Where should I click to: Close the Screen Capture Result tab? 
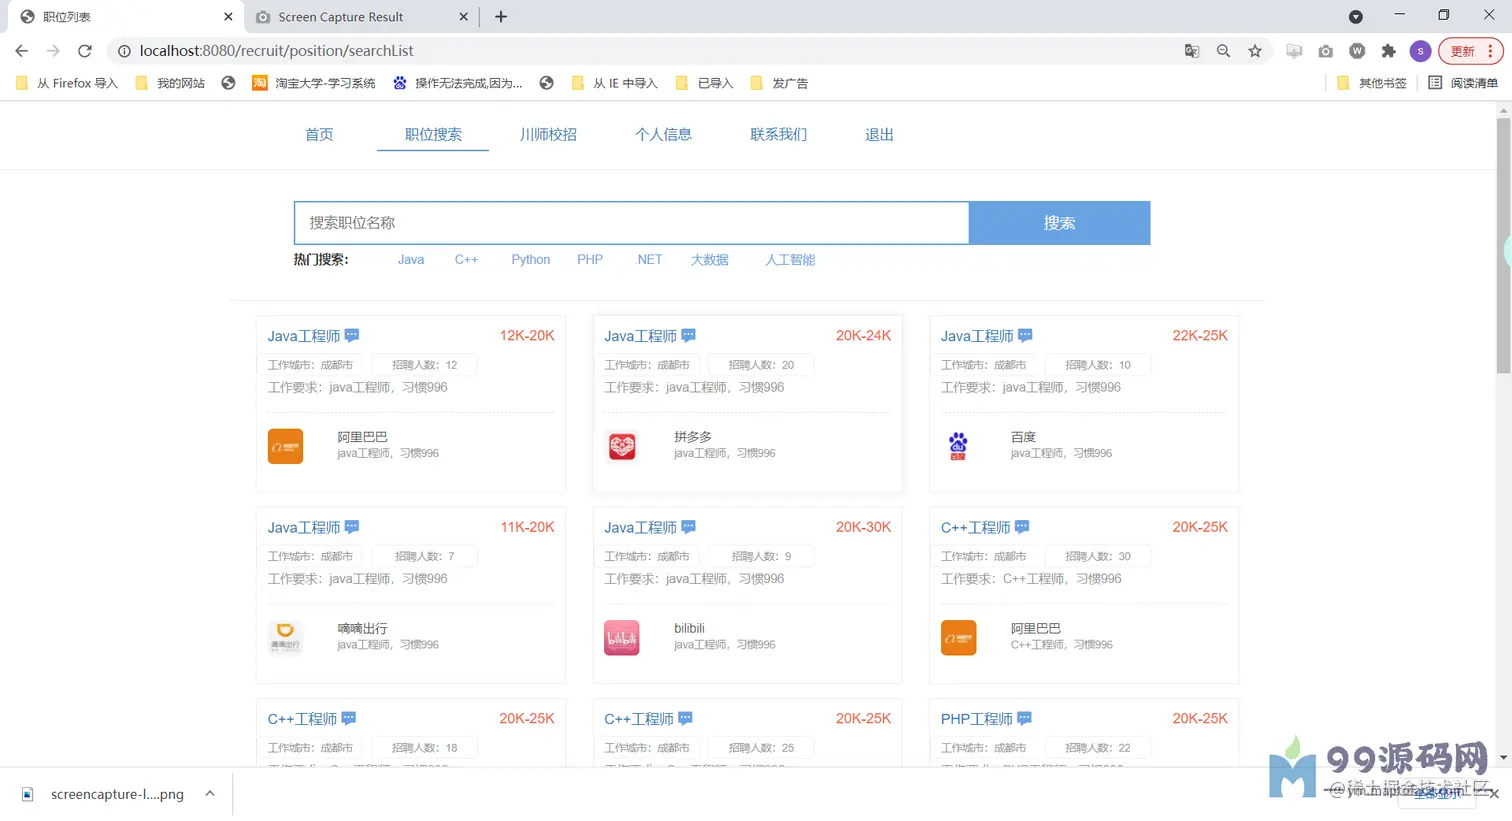[463, 17]
